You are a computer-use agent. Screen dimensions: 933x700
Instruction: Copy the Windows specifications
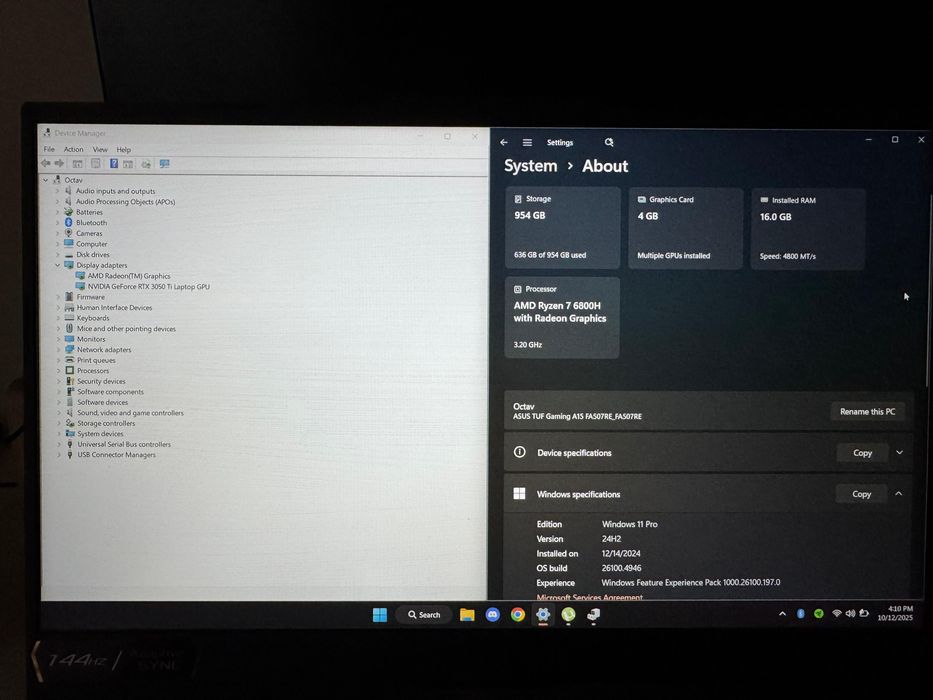coord(861,494)
